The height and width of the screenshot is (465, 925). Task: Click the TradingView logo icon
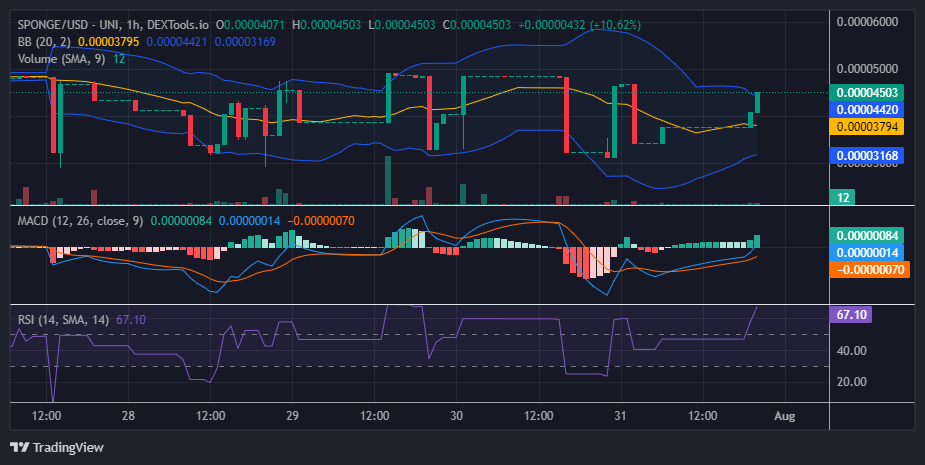click(x=19, y=447)
